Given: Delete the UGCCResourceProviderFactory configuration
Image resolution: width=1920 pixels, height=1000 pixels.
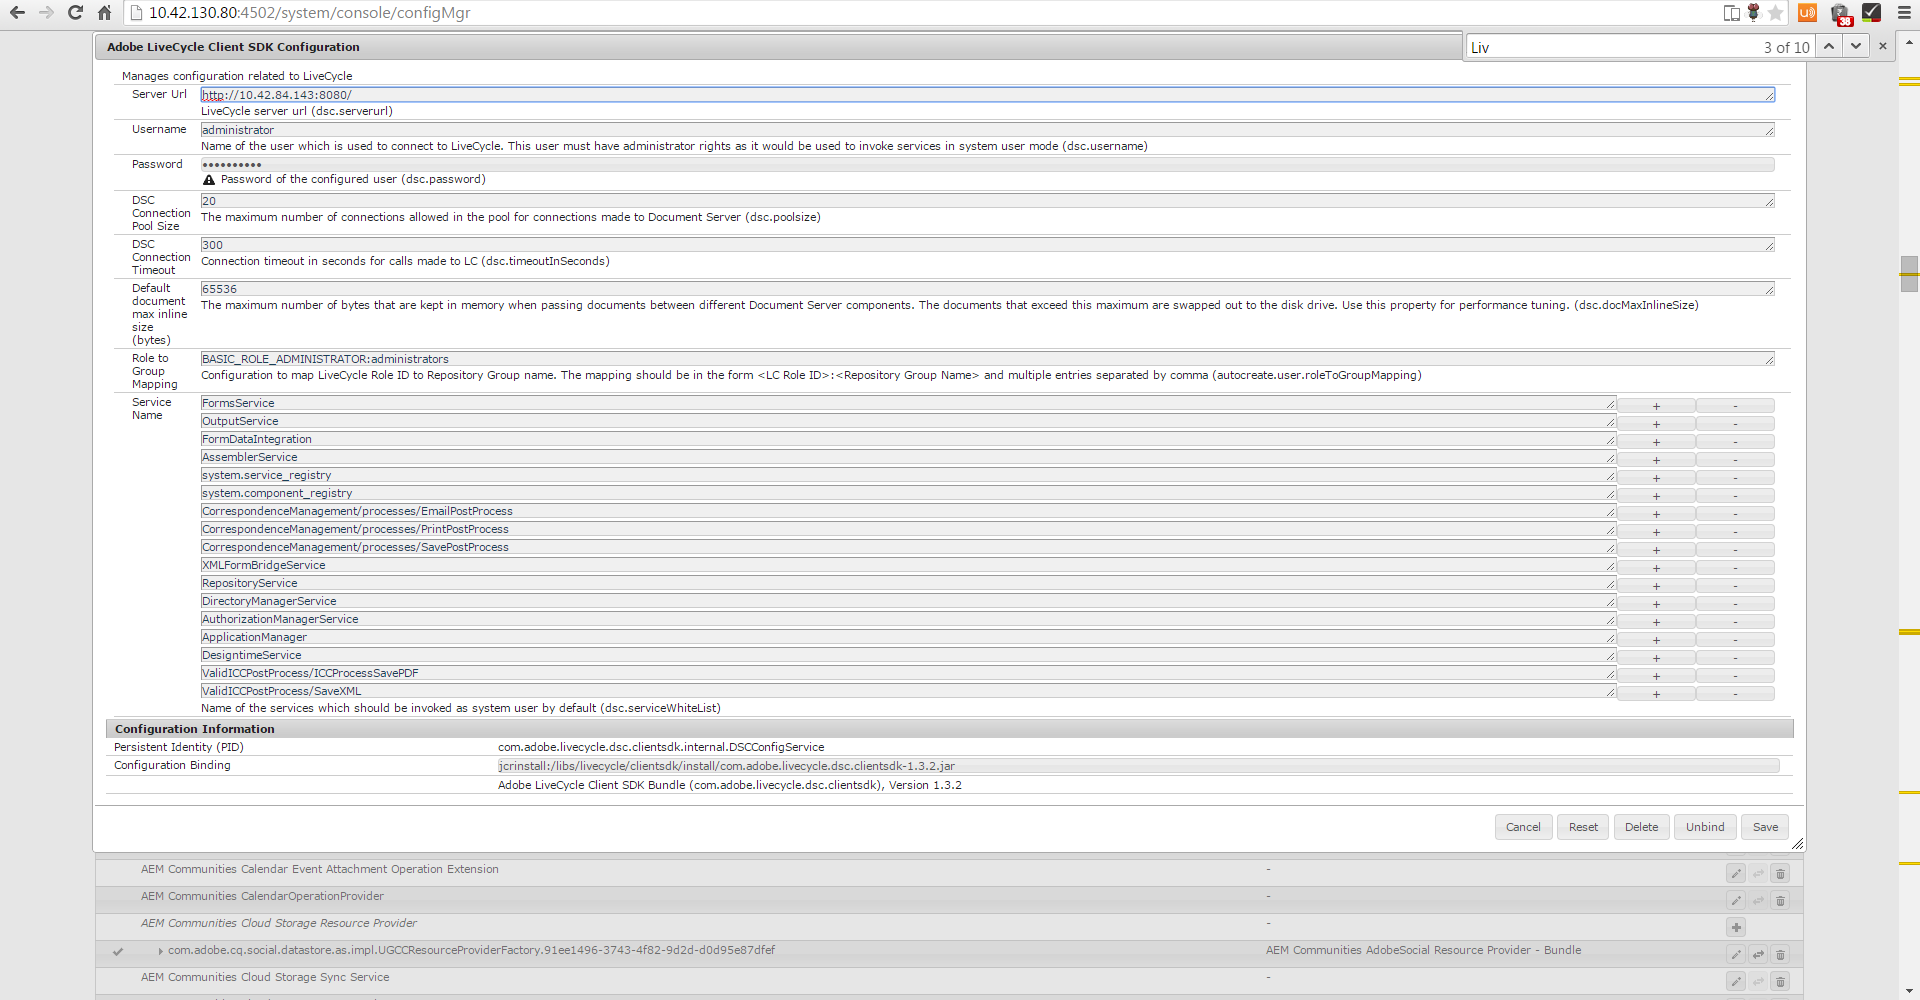Looking at the screenshot, I should (x=1780, y=954).
